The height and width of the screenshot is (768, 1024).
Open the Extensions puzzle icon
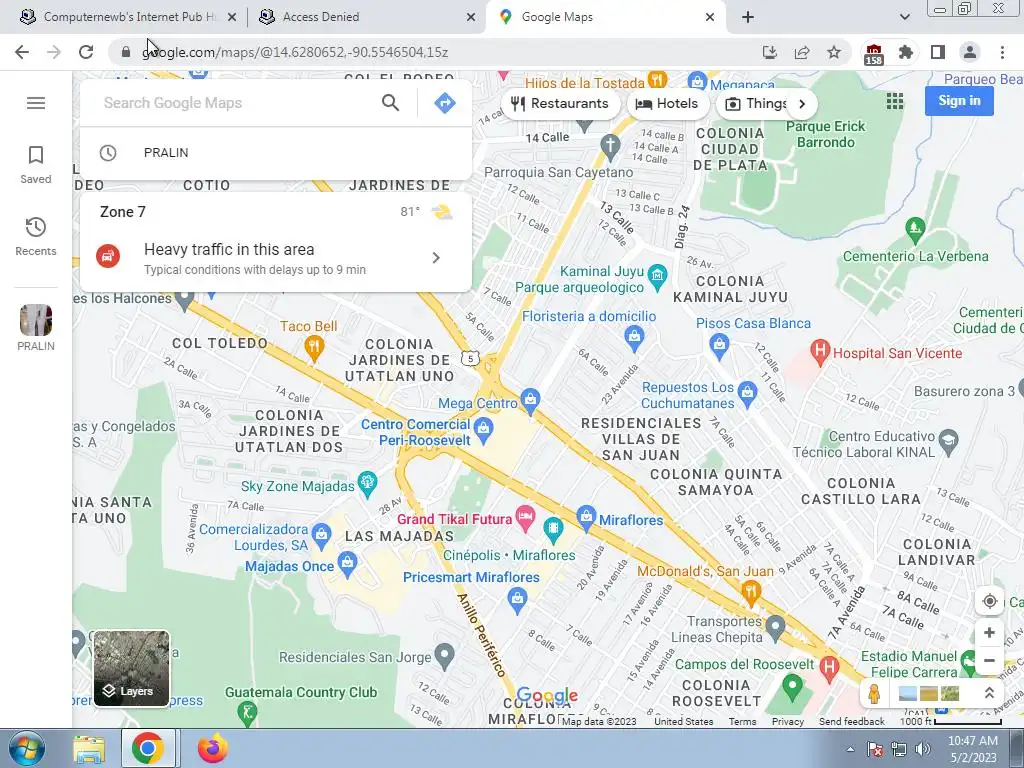(906, 52)
